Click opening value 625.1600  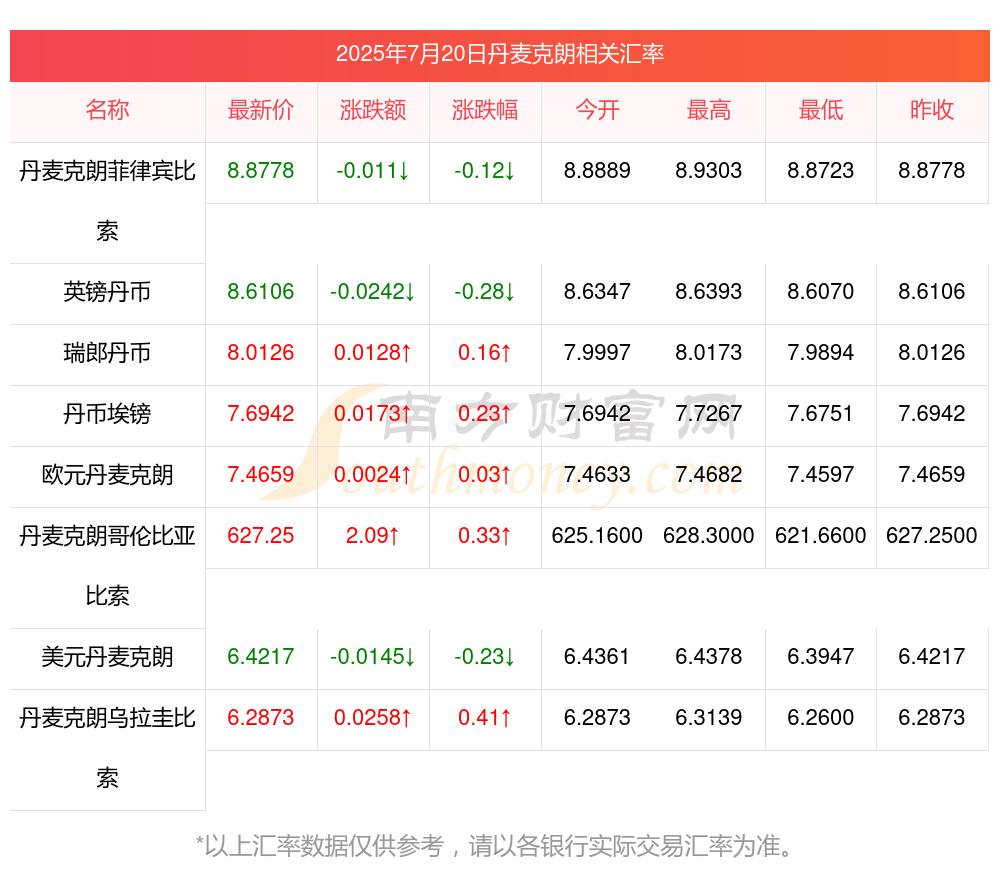[597, 536]
